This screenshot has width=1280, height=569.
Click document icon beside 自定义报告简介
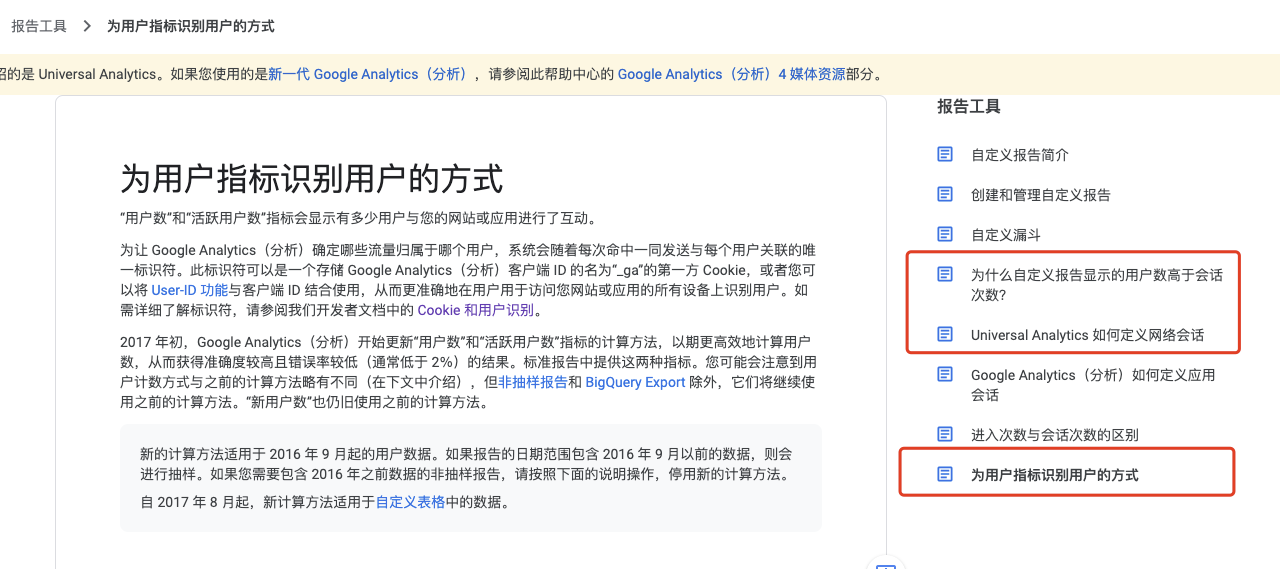[945, 154]
